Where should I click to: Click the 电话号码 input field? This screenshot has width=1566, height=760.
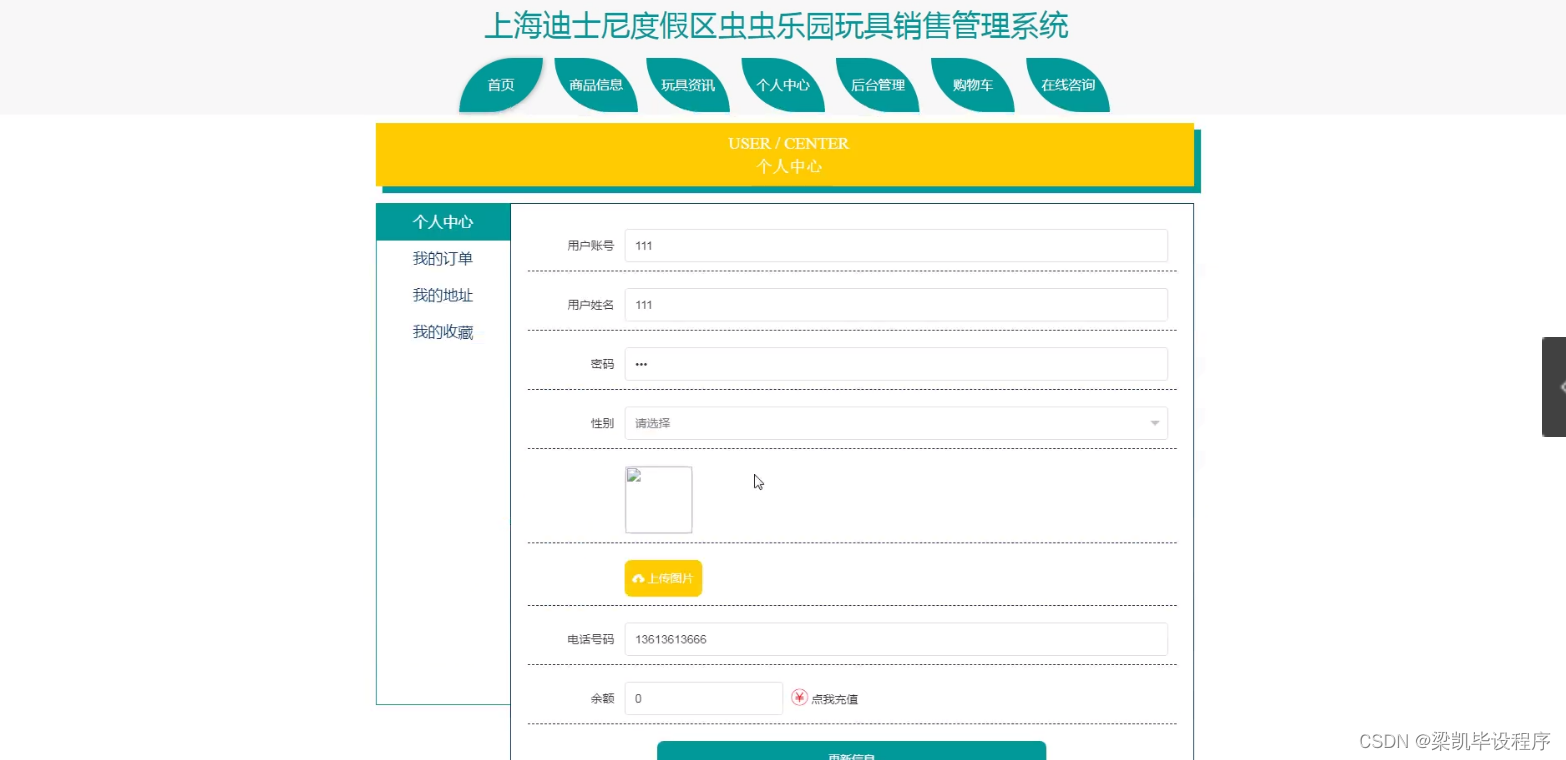coord(896,639)
